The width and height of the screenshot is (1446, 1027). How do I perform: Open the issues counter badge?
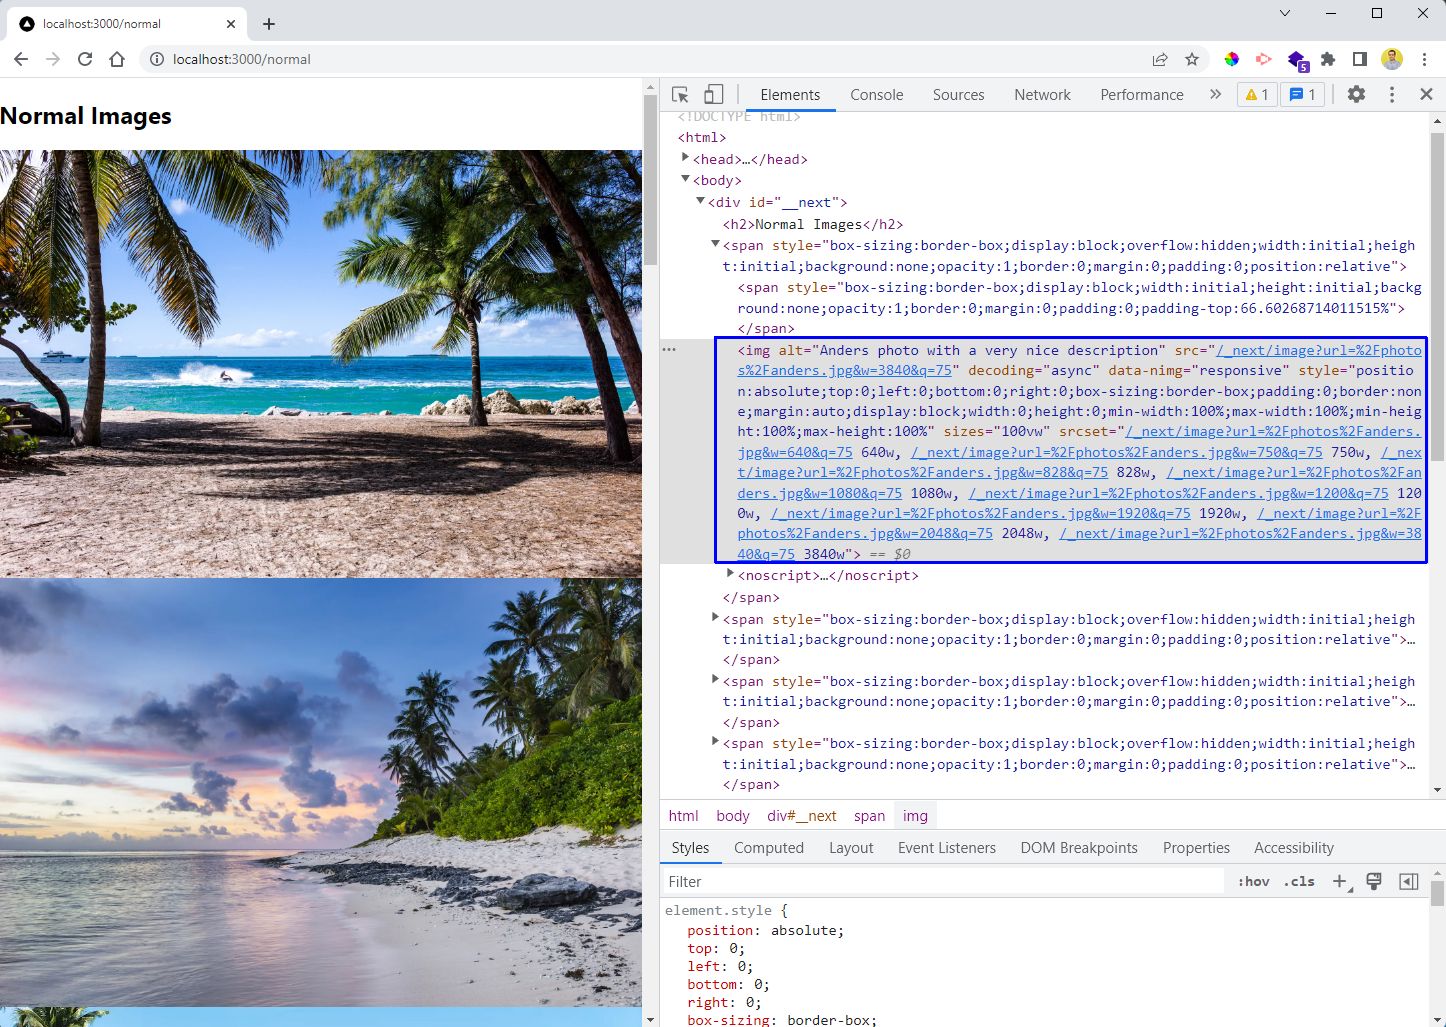click(1303, 94)
